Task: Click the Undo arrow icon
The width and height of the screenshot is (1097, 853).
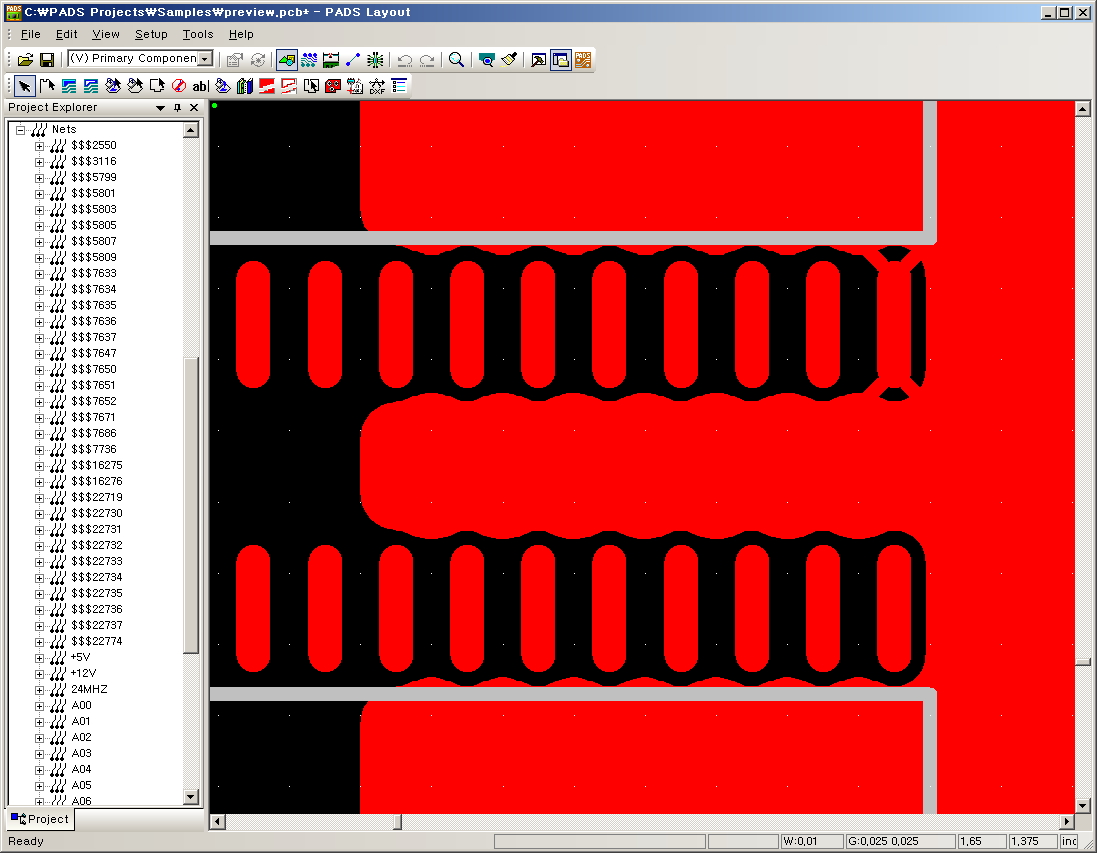Action: coord(404,60)
